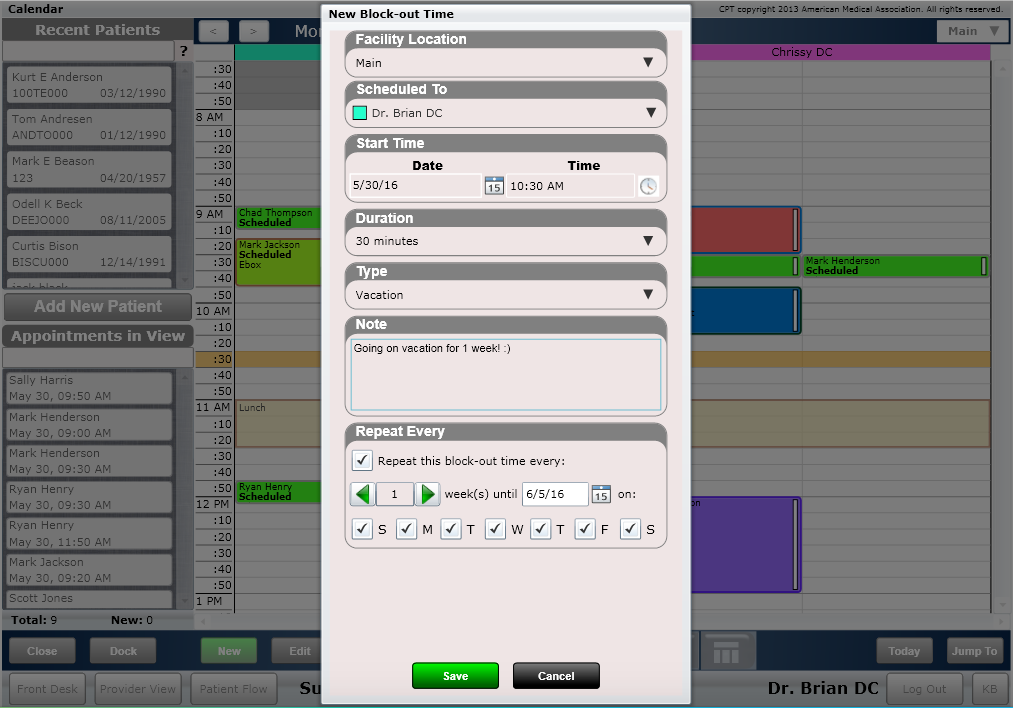
Task: Decrease repeat week interval with left arrow
Action: [x=362, y=494]
